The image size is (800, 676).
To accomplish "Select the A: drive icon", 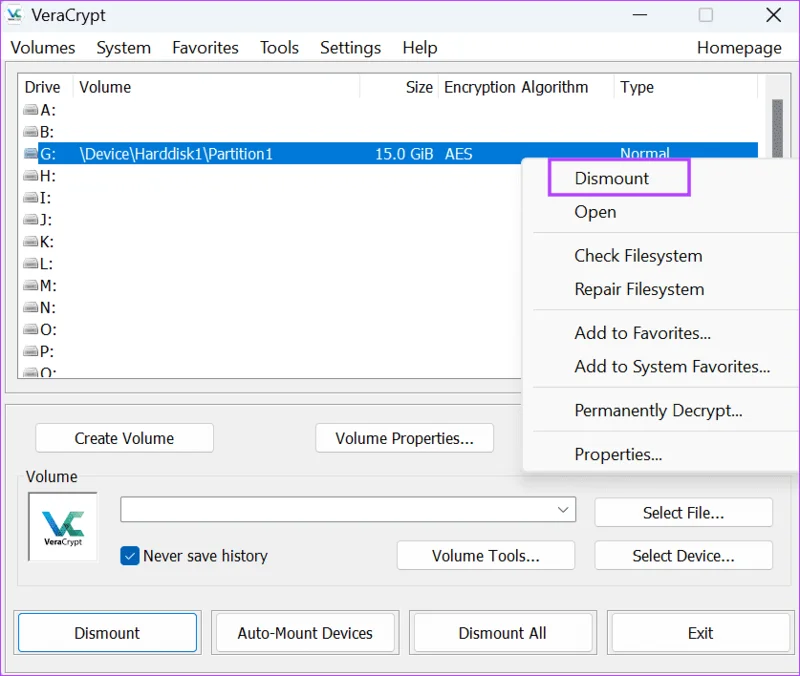I will click(x=31, y=110).
